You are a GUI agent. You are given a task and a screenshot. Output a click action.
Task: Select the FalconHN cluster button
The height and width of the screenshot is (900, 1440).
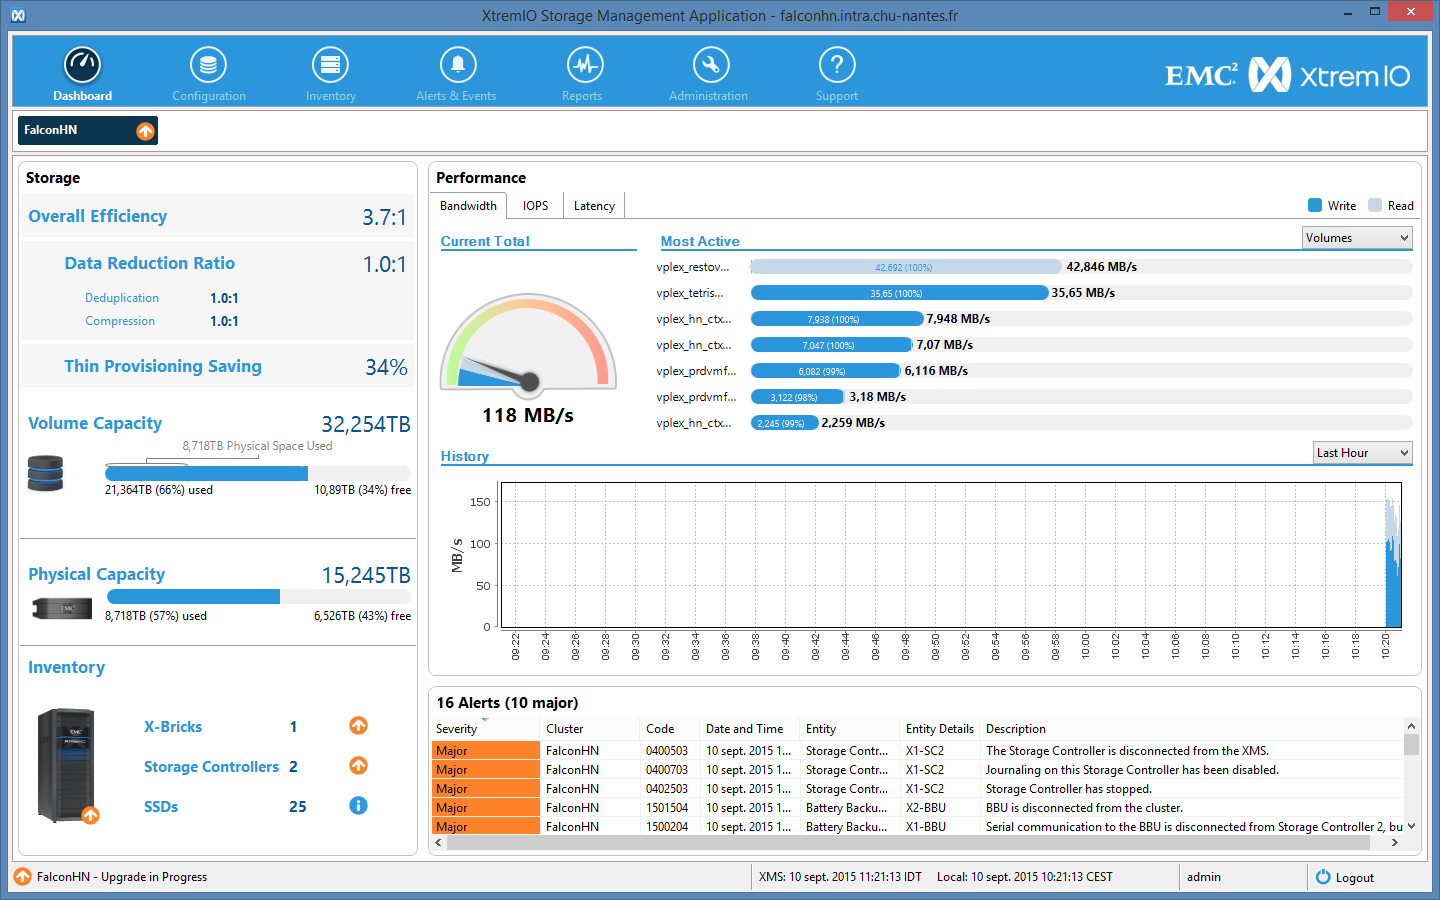(x=88, y=130)
